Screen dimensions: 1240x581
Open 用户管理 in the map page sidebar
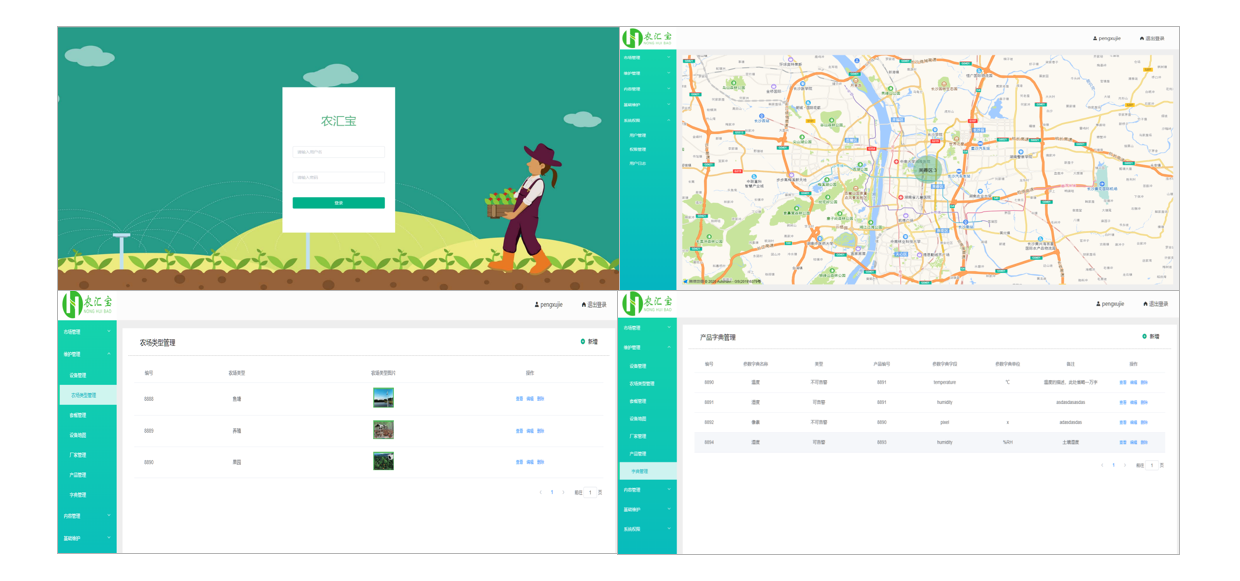(638, 135)
